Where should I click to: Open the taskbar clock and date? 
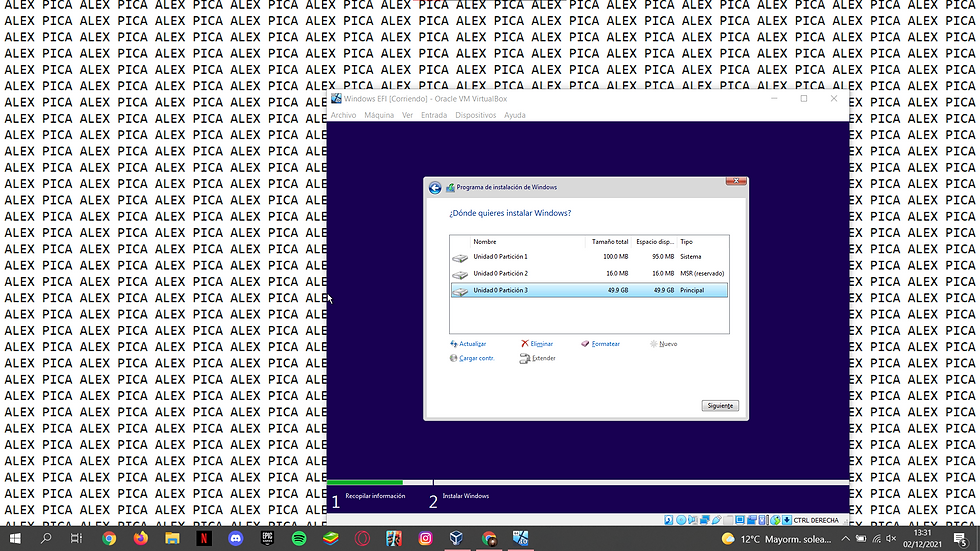pos(922,539)
